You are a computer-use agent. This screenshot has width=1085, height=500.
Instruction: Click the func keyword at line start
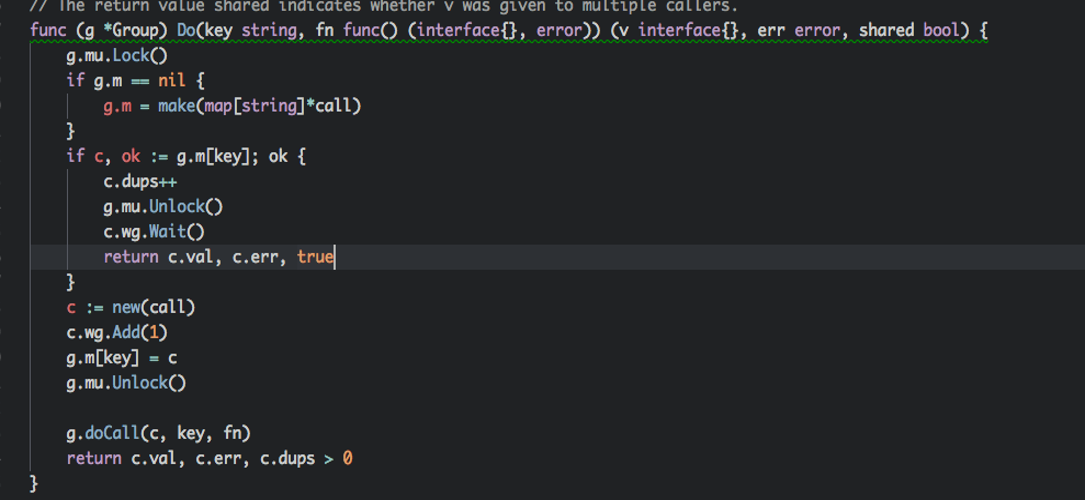click(48, 30)
